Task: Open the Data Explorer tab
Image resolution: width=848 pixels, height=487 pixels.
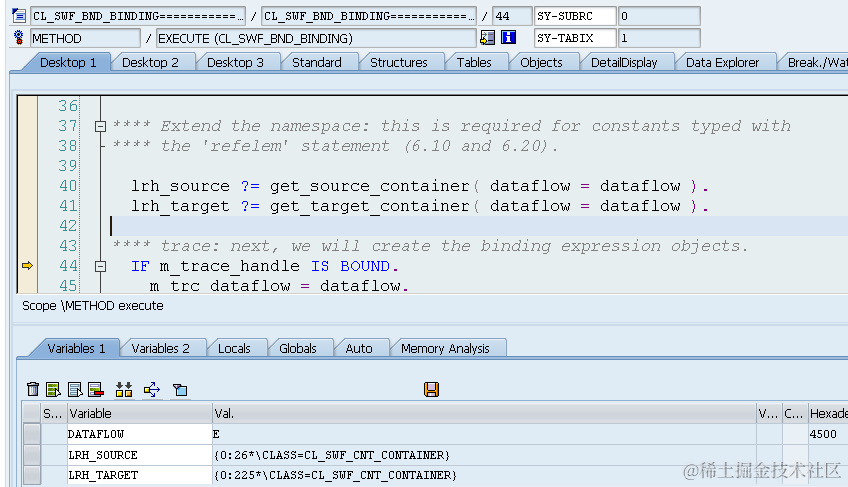Action: [722, 62]
